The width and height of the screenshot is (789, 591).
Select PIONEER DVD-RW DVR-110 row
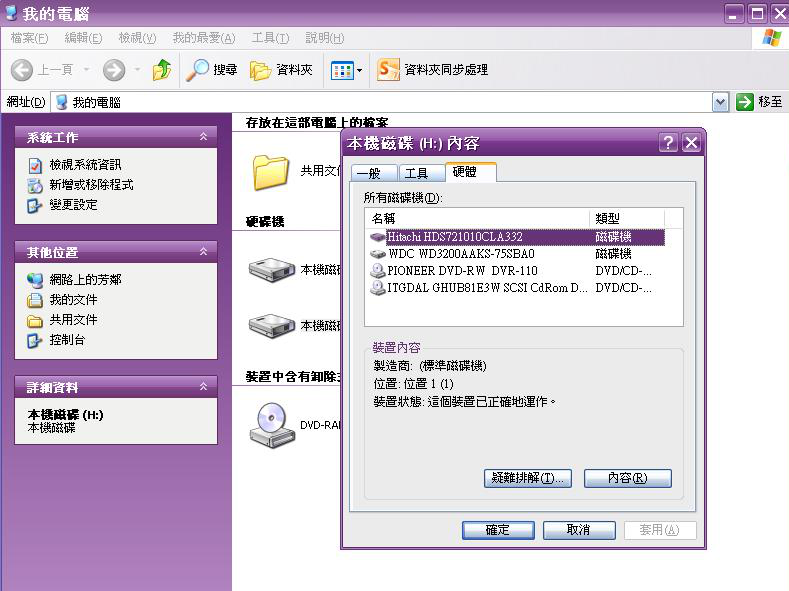(517, 271)
